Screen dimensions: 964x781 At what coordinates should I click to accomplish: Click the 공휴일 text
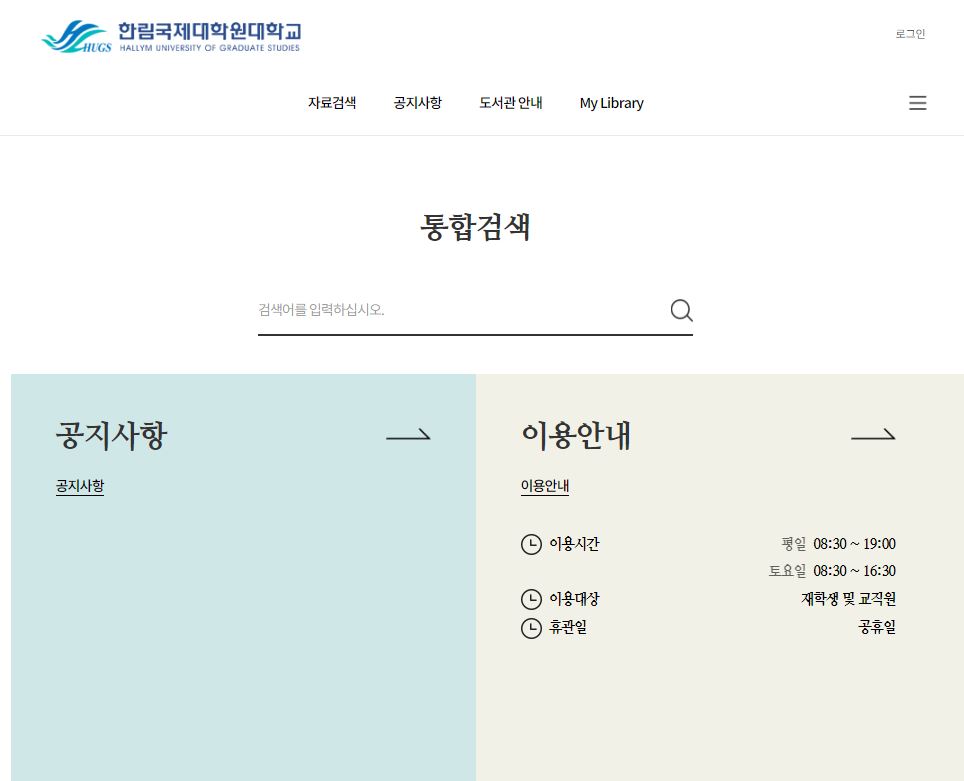click(877, 627)
